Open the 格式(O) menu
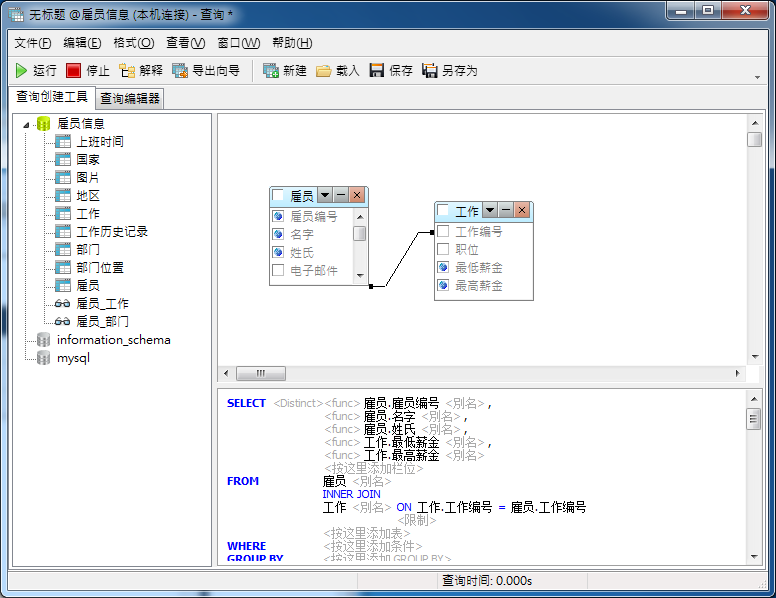This screenshot has width=776, height=598. pyautogui.click(x=133, y=43)
